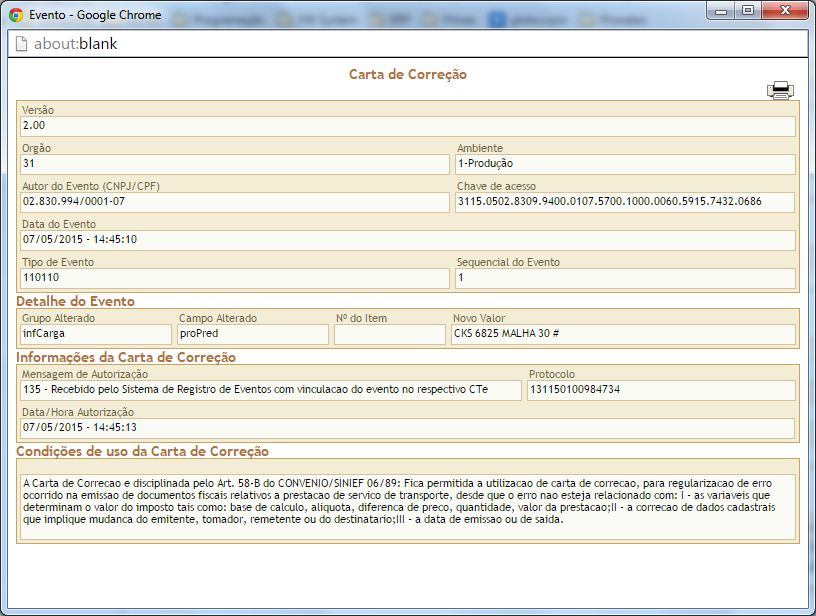The width and height of the screenshot is (816, 616).
Task: Click Condições de uso da Carta heading
Action: [143, 451]
